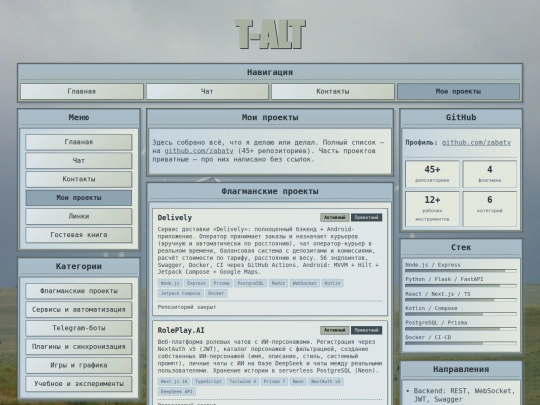
Task: Open Главная in the top navigation bar
Action: 82,92
